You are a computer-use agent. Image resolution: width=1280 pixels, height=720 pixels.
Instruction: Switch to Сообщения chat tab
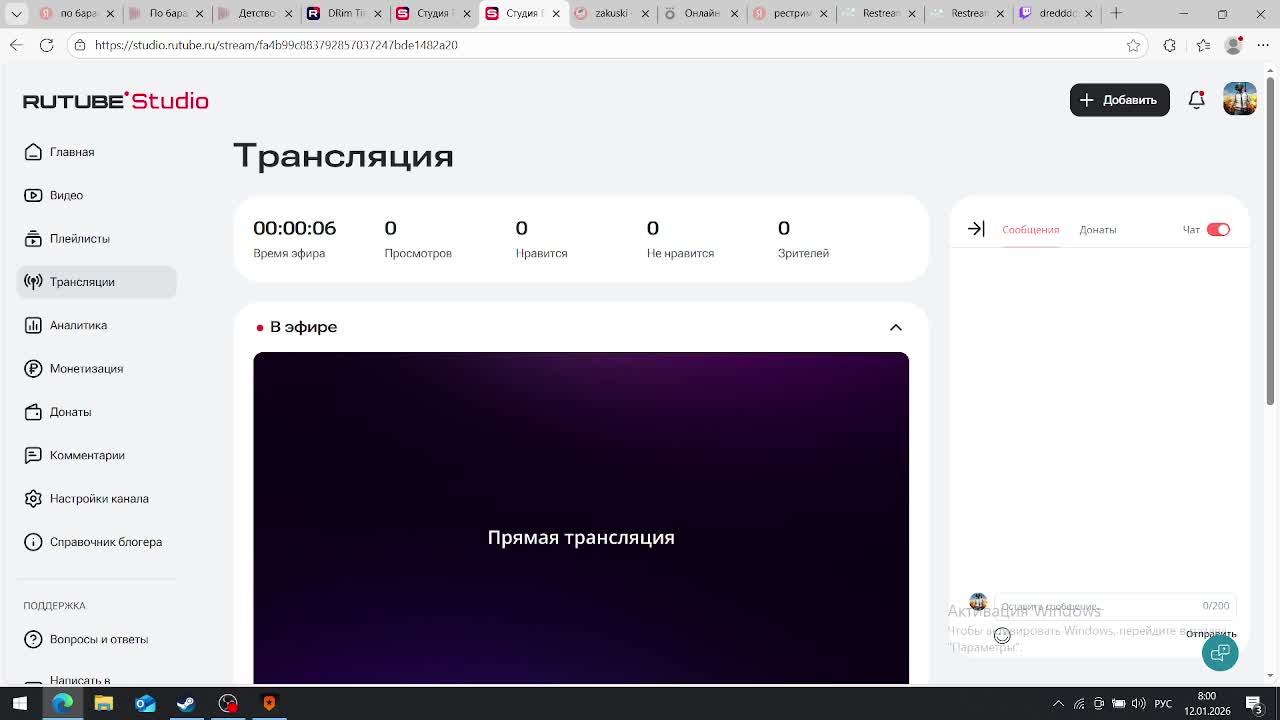pos(1030,230)
